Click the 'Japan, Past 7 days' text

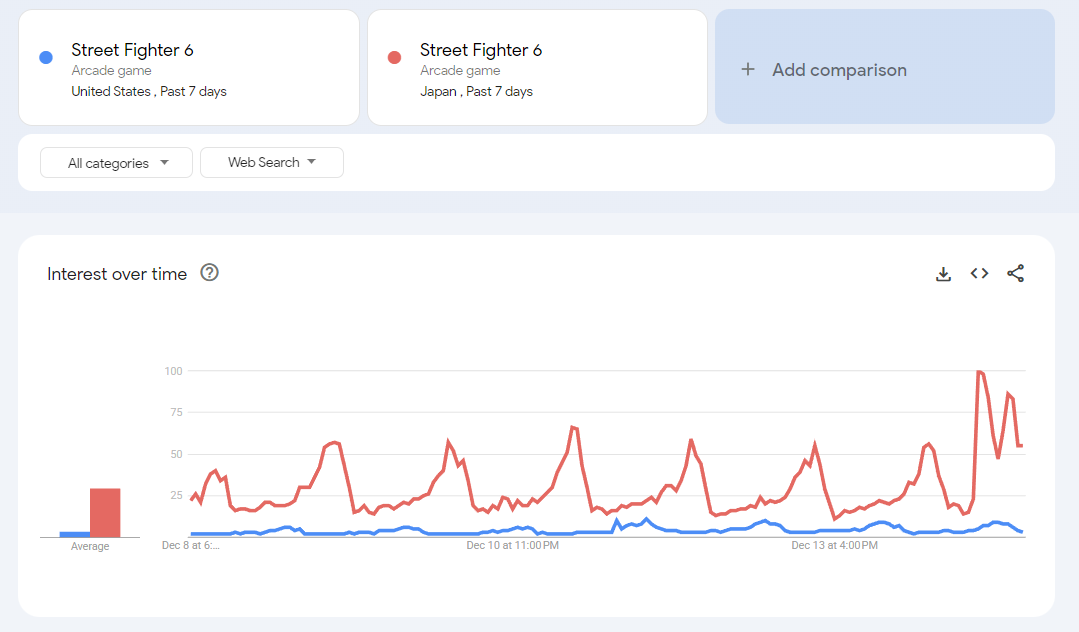476,92
